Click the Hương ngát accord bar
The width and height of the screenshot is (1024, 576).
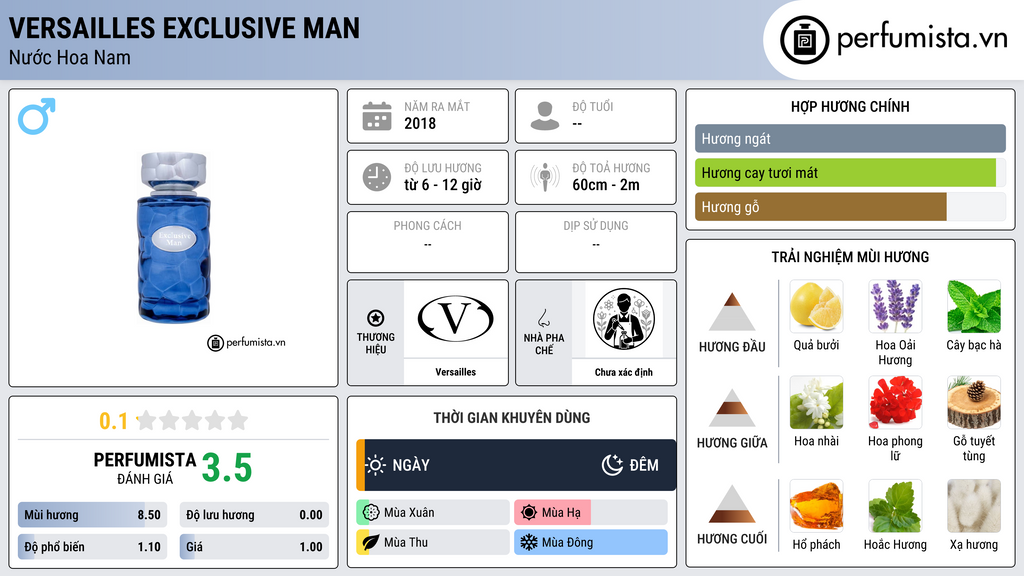pos(850,138)
